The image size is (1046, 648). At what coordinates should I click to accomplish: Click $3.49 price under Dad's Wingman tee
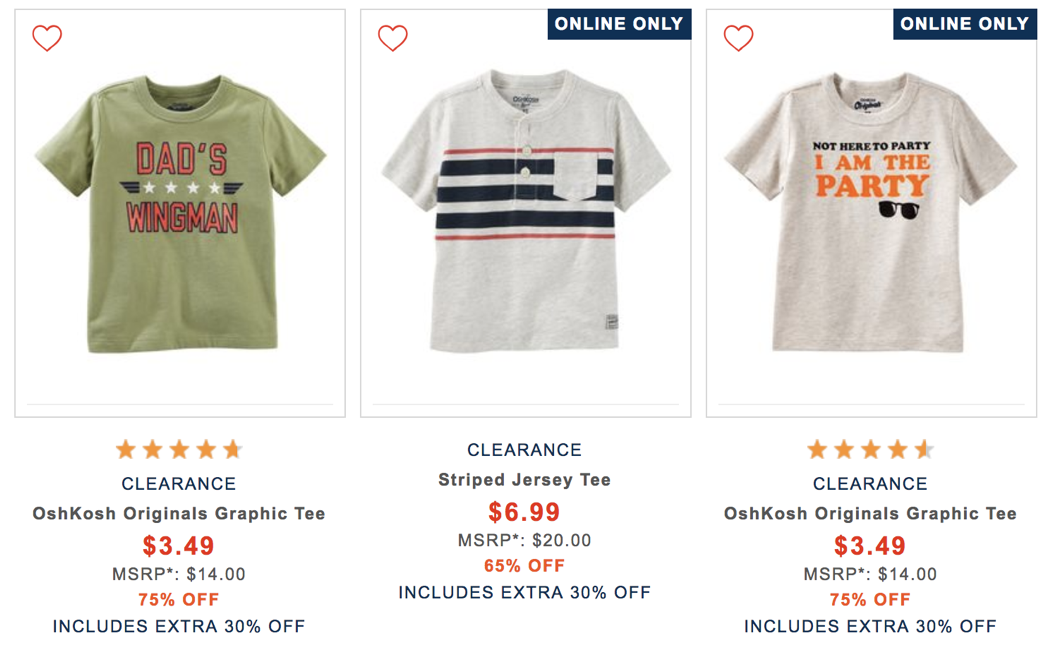179,546
